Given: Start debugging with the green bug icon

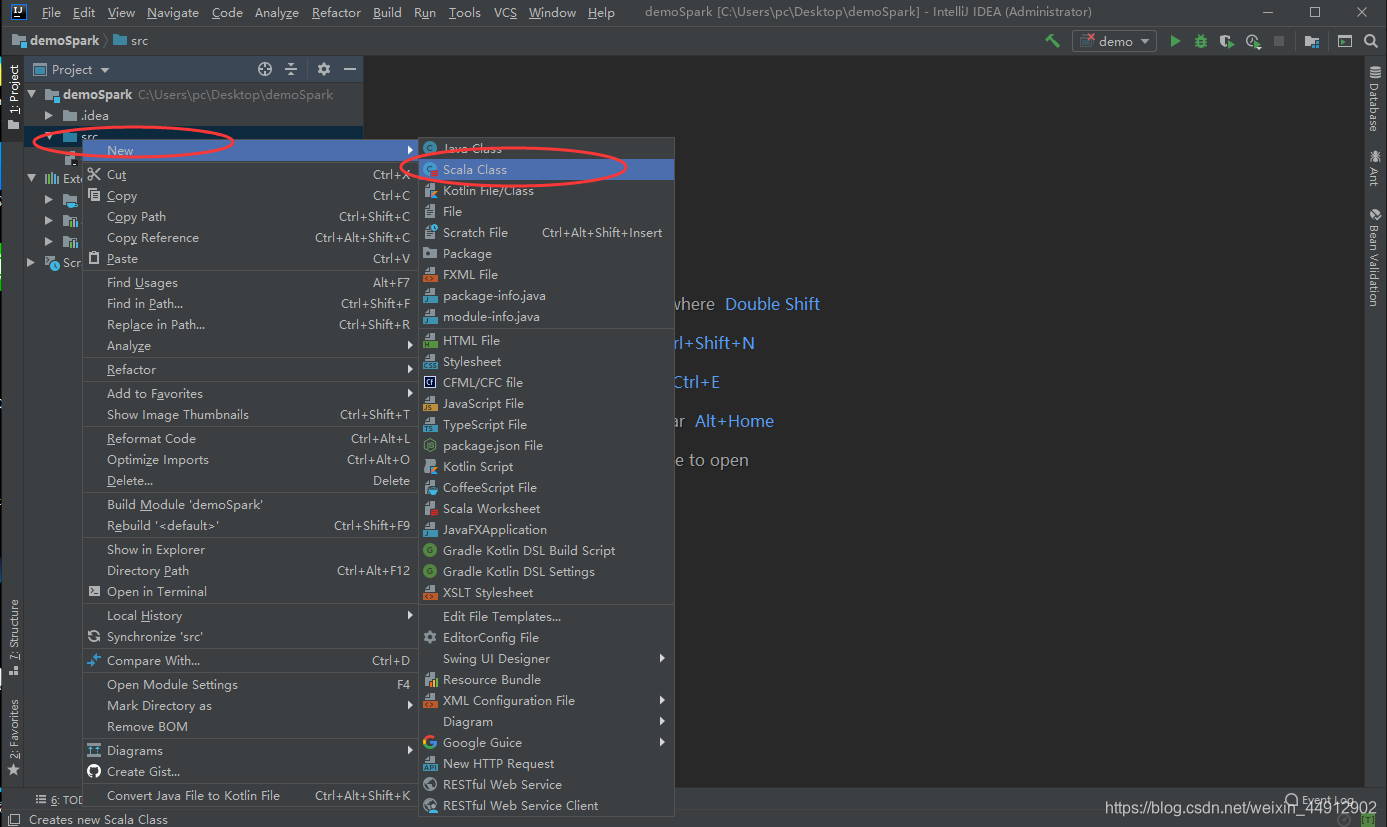Looking at the screenshot, I should pyautogui.click(x=1201, y=41).
